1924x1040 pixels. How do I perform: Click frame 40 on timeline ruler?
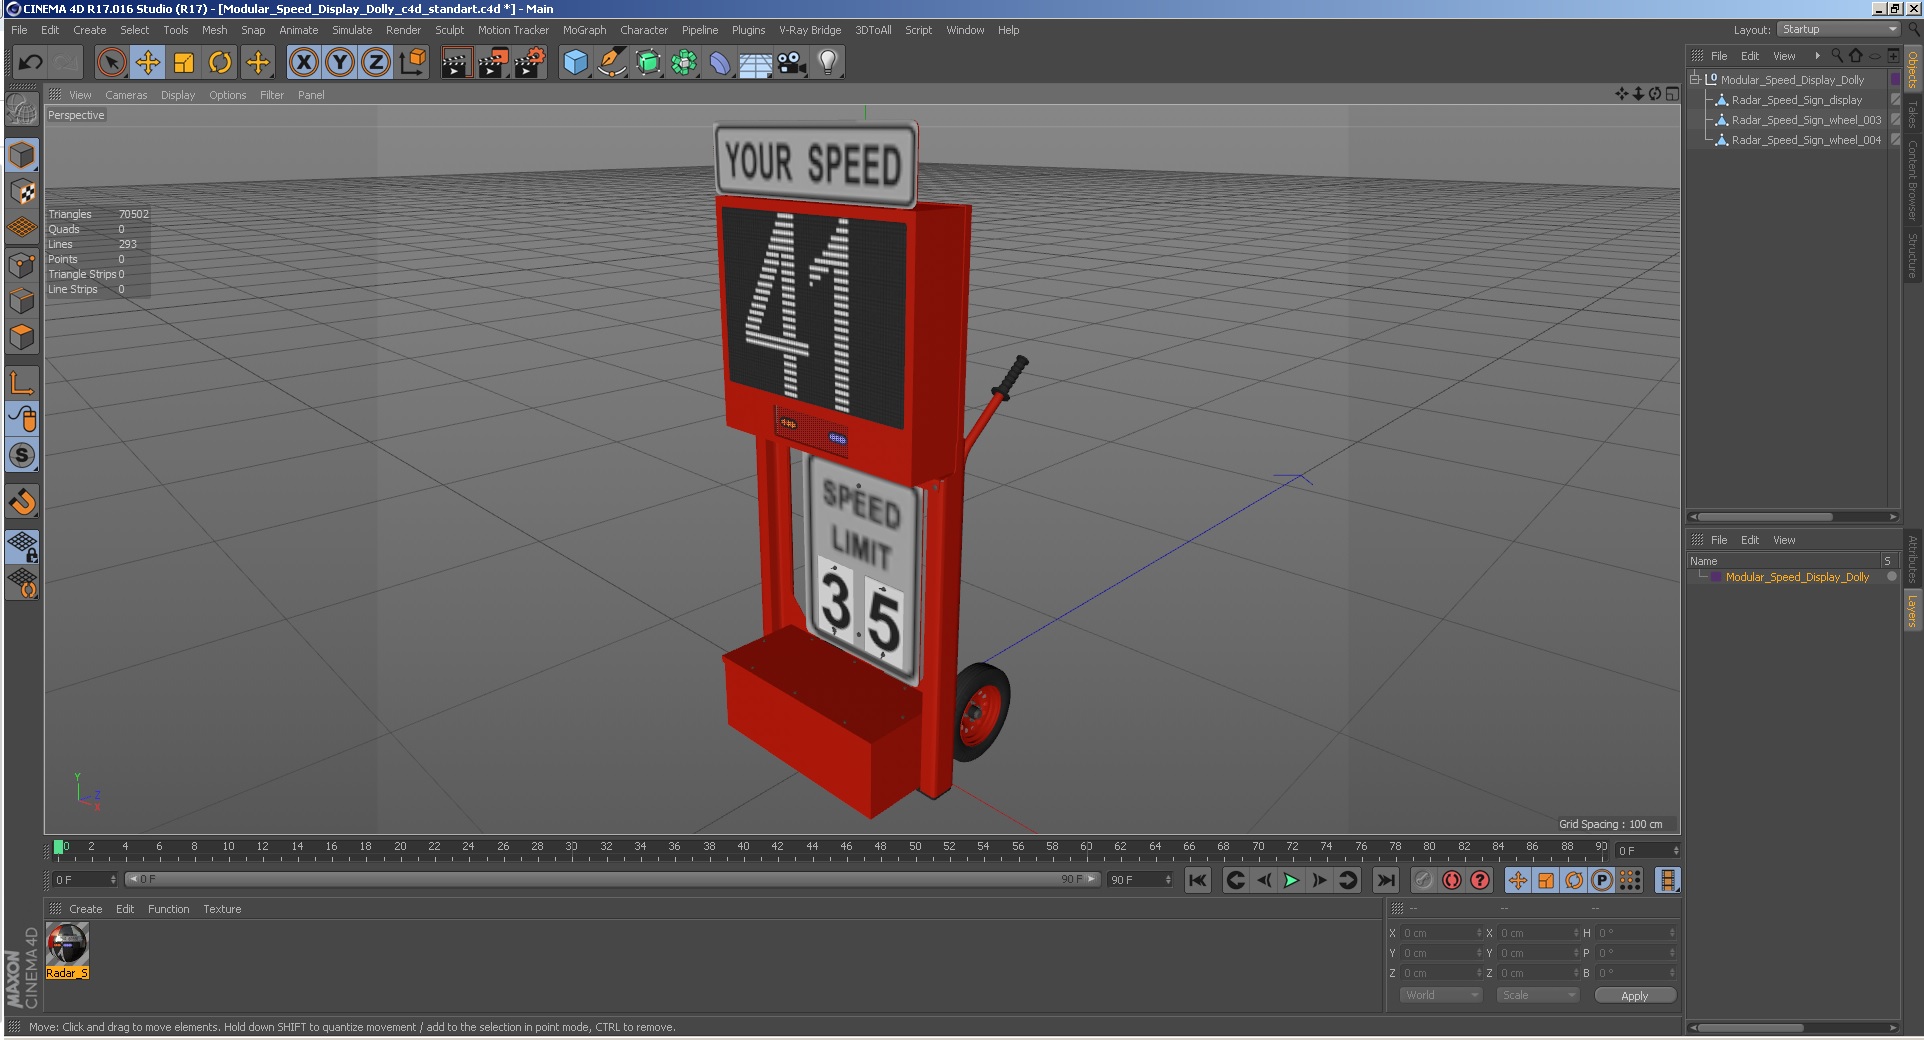point(743,847)
